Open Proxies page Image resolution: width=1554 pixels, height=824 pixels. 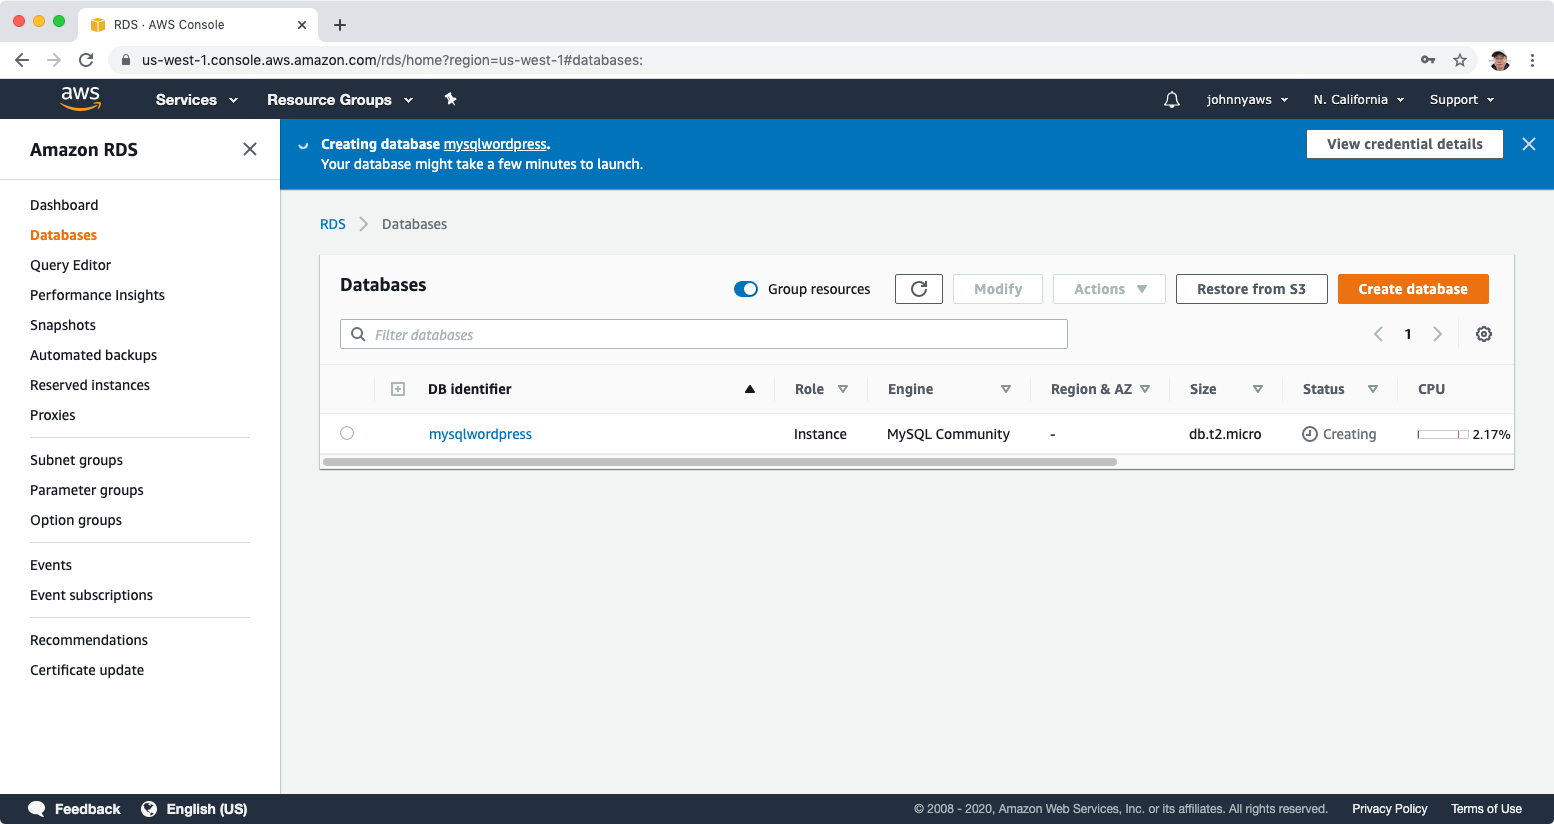point(52,415)
